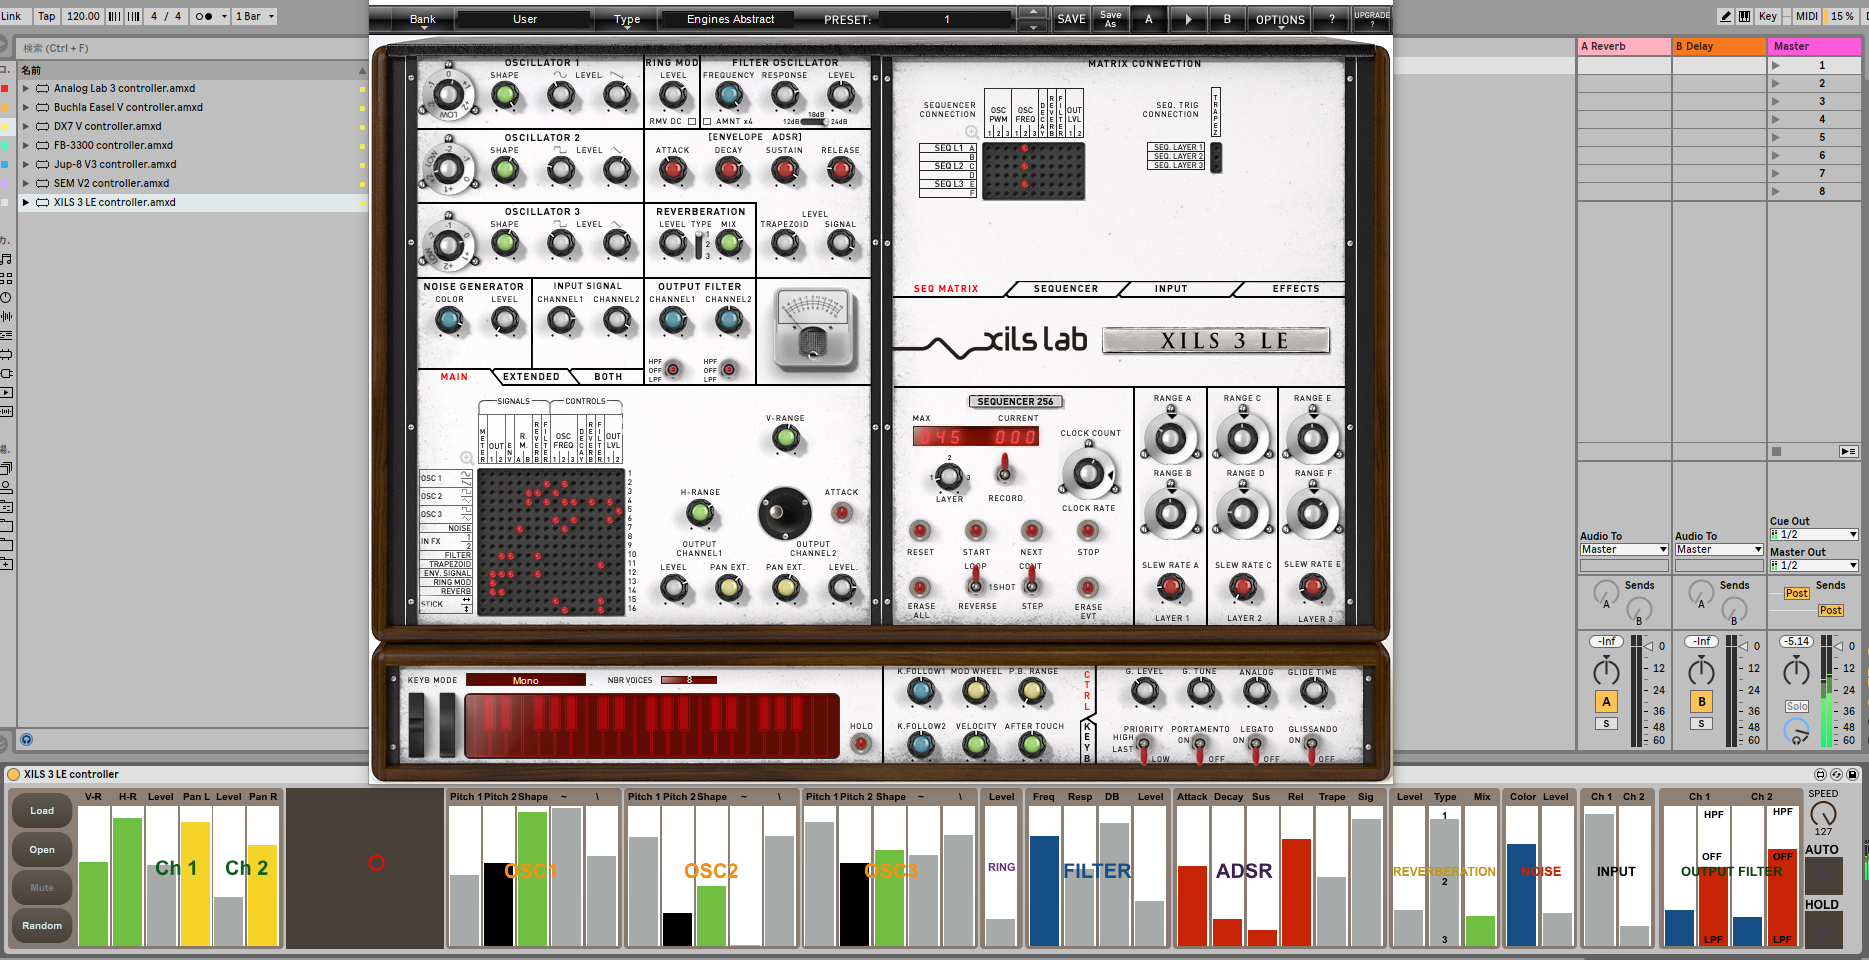1869x960 pixels.
Task: Solo the B Delay return track
Action: tap(1701, 724)
